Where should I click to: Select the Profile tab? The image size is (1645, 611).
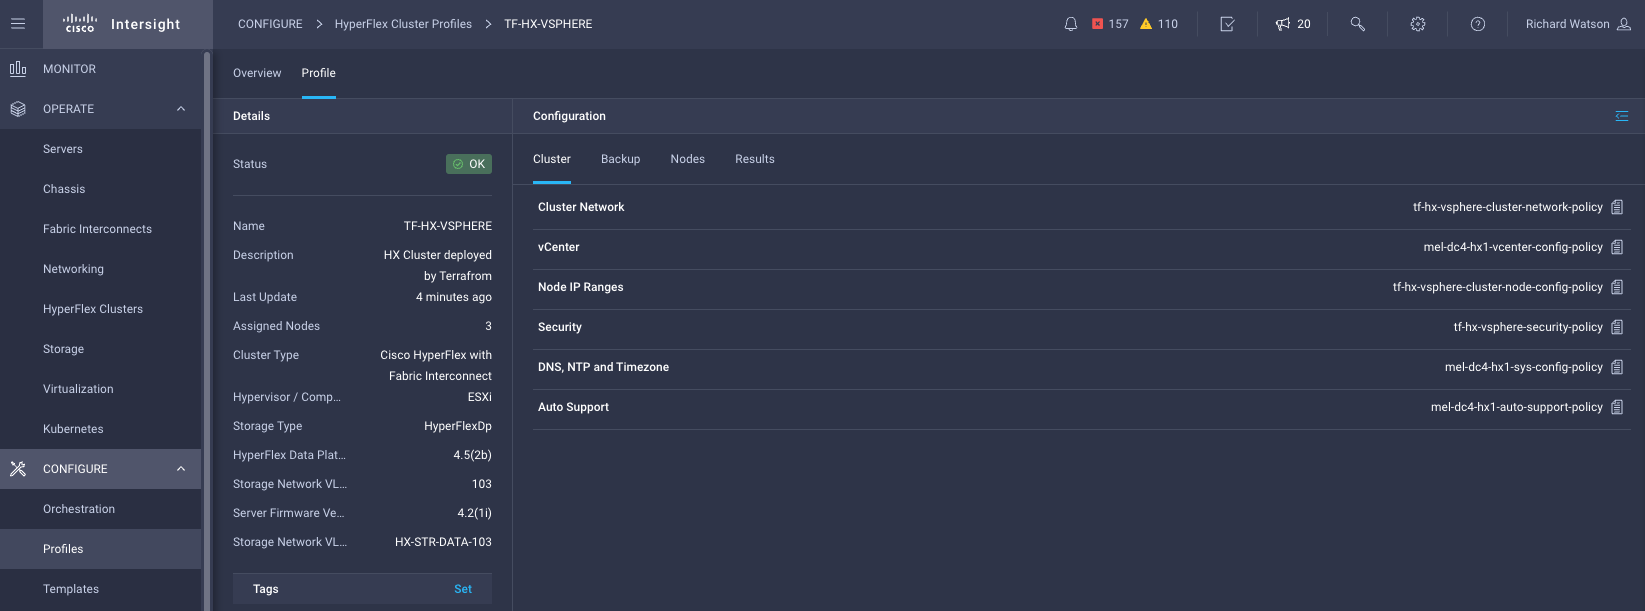(x=318, y=73)
